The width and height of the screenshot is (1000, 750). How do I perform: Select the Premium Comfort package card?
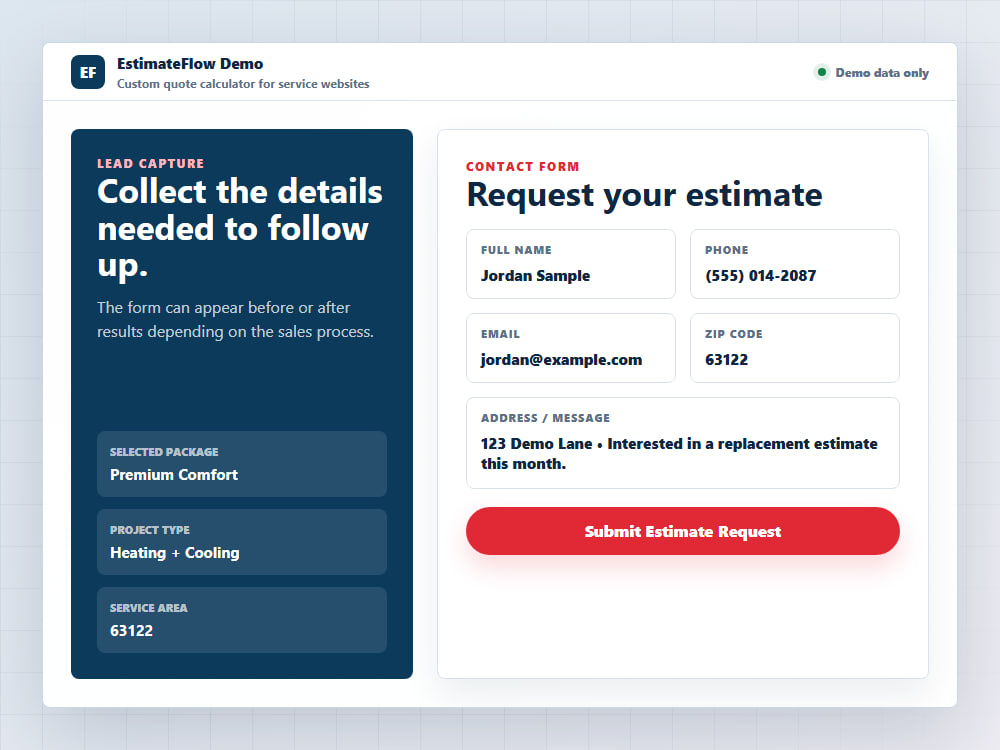click(x=242, y=464)
